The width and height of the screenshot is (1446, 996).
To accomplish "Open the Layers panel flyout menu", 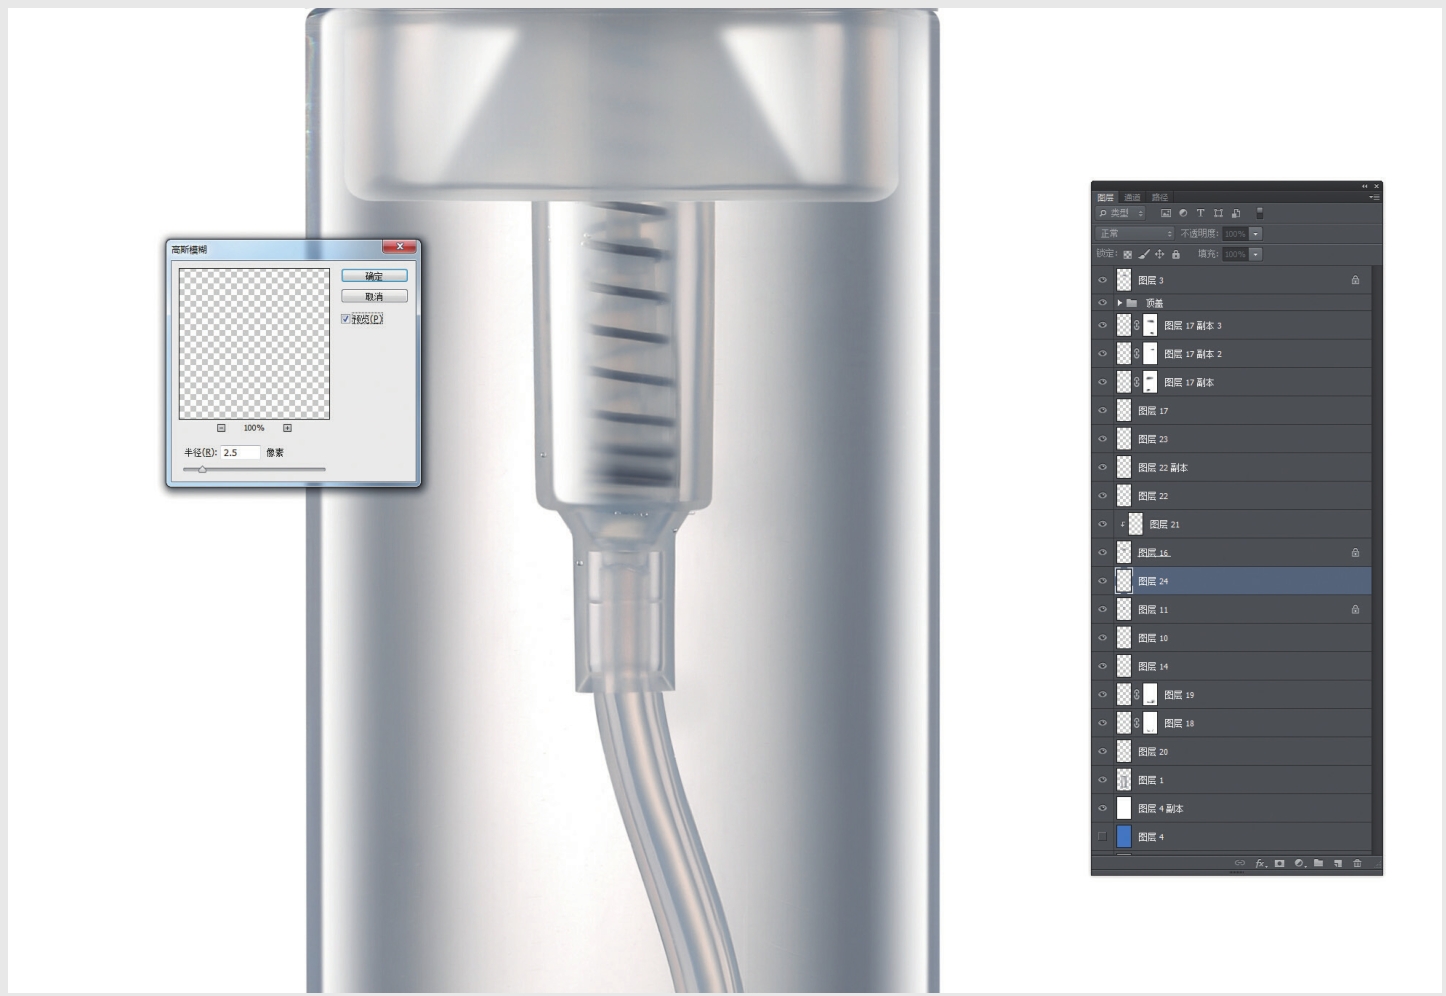I will [x=1374, y=197].
